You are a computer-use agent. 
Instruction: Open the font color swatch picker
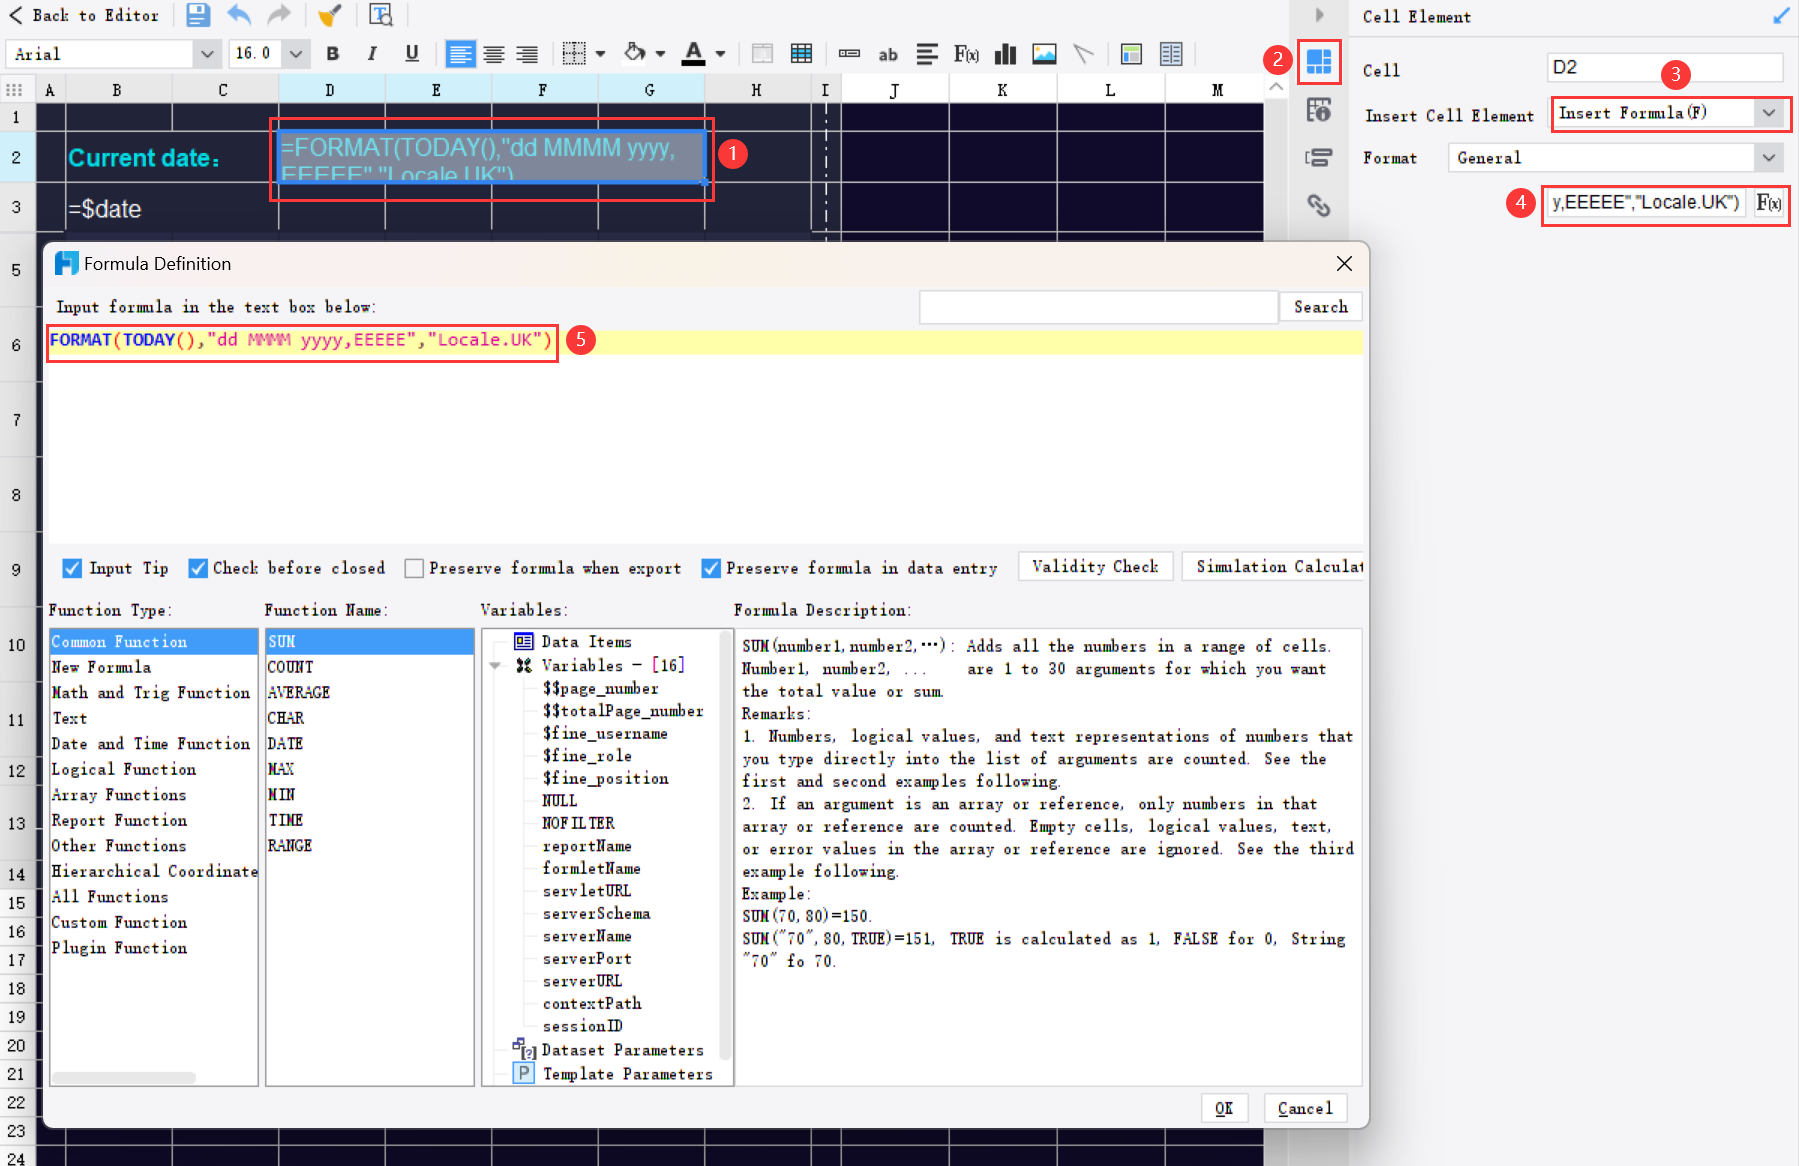[x=719, y=54]
